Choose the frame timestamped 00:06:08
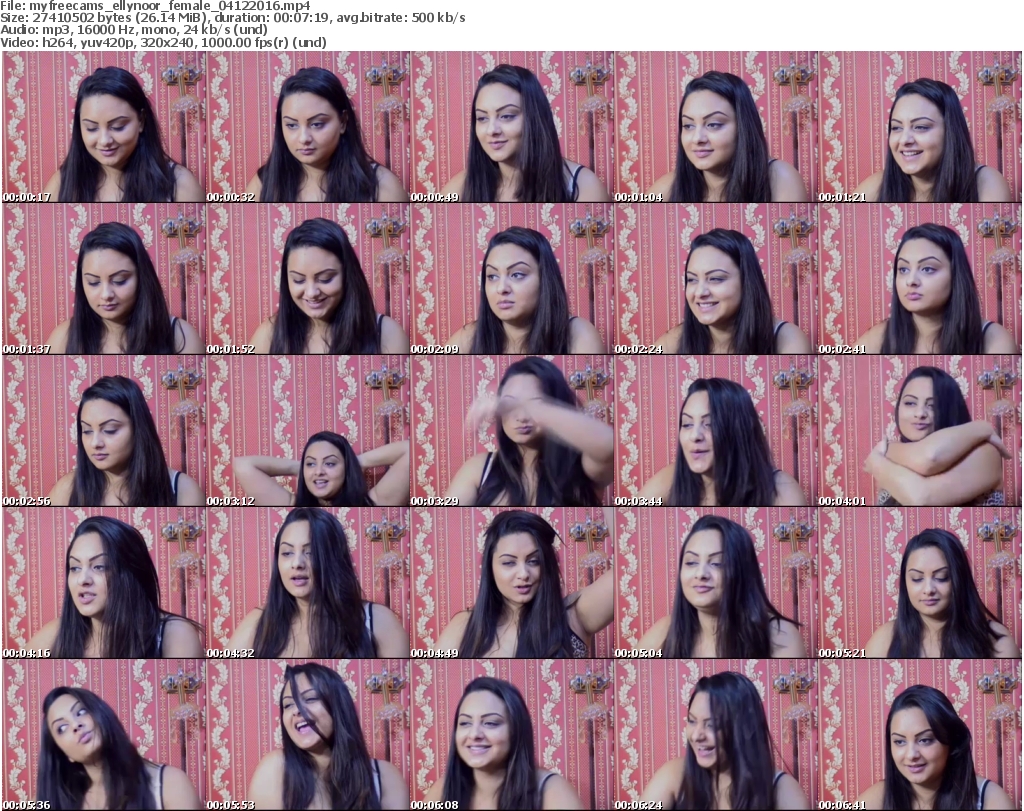 (511, 735)
